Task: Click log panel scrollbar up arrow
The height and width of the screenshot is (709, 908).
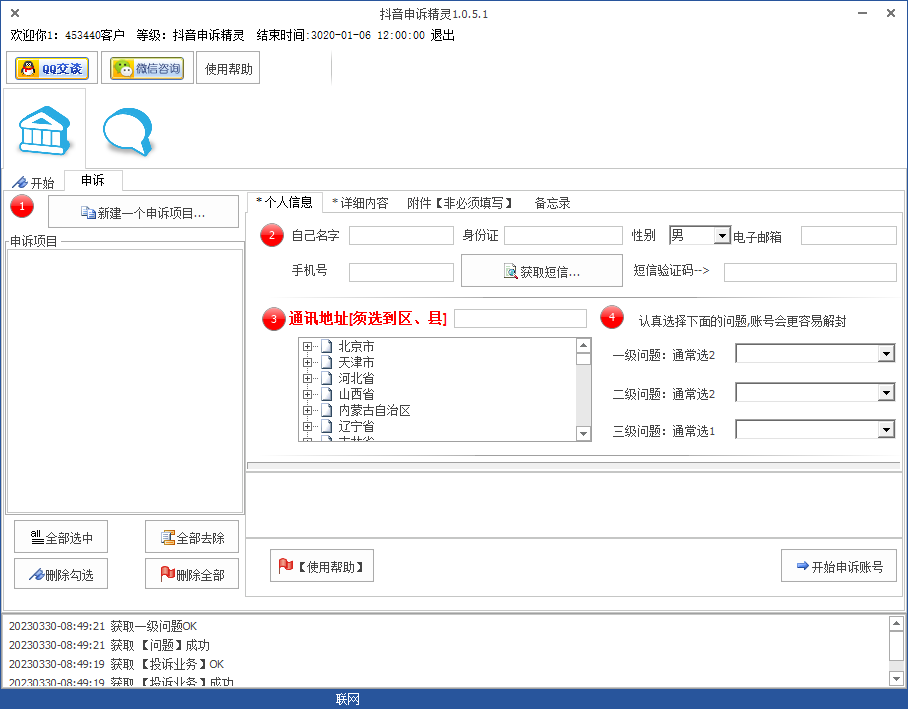Action: coord(896,624)
